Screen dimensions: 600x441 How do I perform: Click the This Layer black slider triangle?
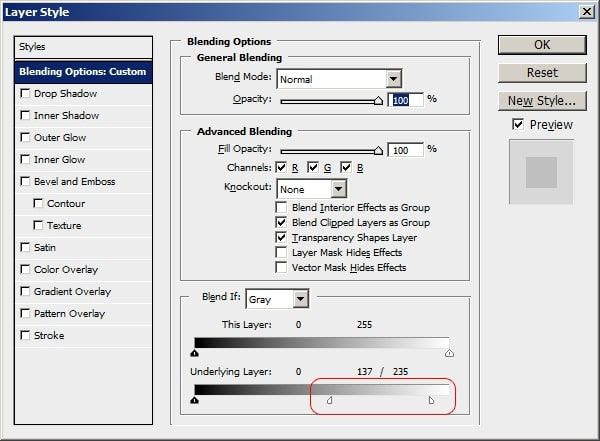click(x=194, y=353)
